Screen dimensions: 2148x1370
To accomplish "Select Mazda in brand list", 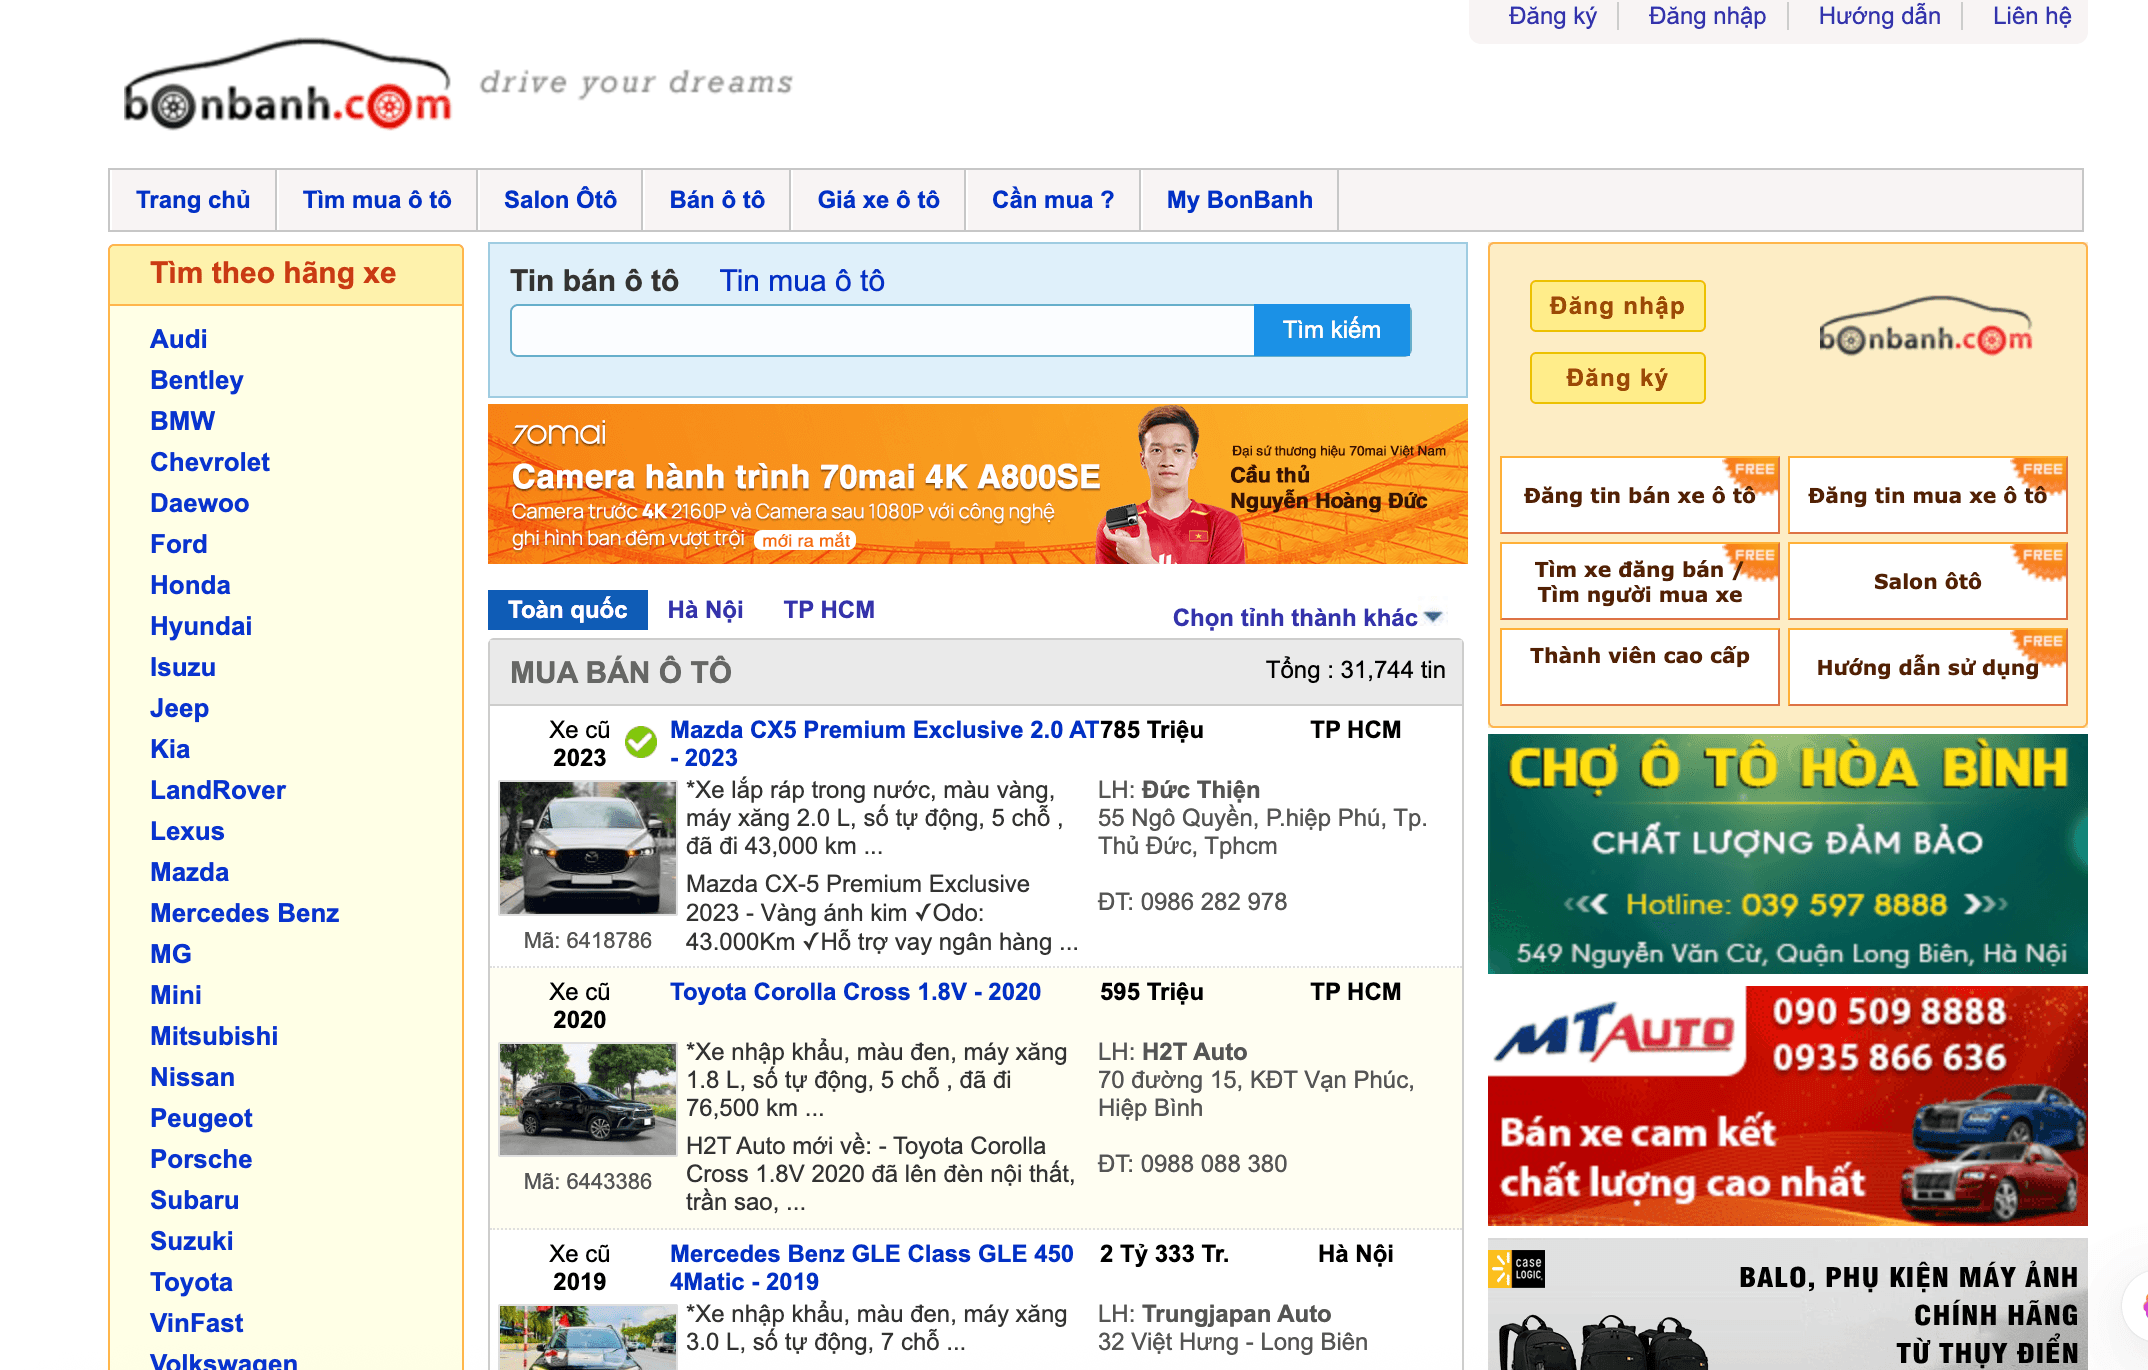I will click(x=189, y=872).
